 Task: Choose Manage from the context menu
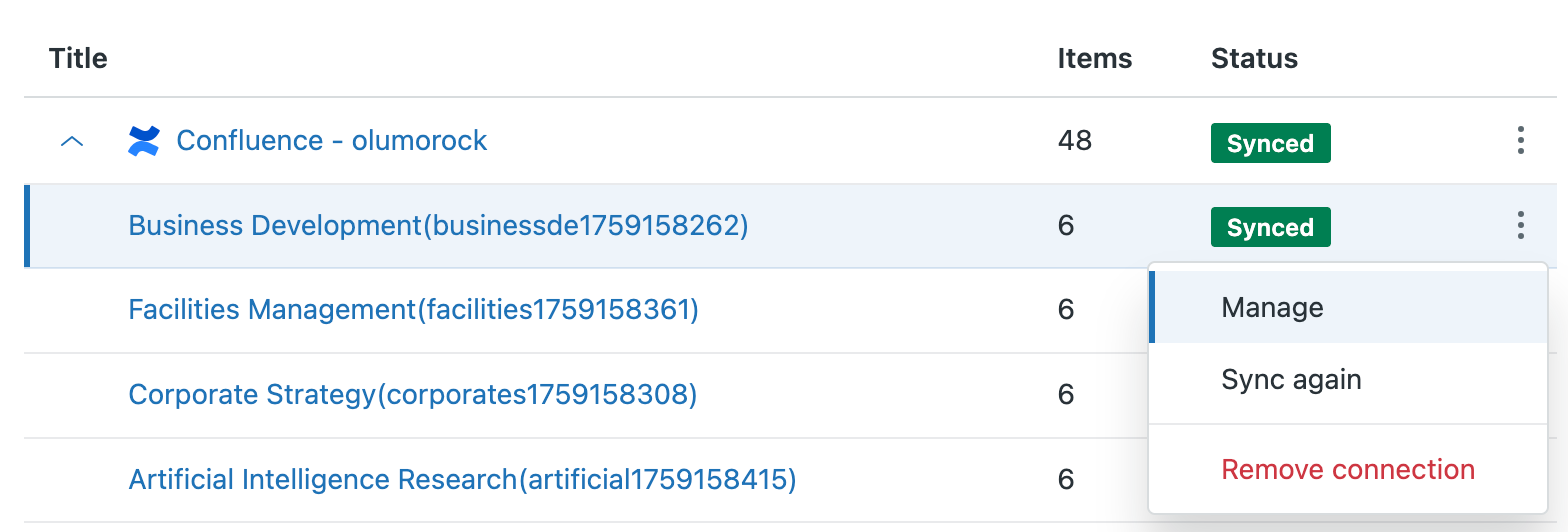(x=1272, y=308)
